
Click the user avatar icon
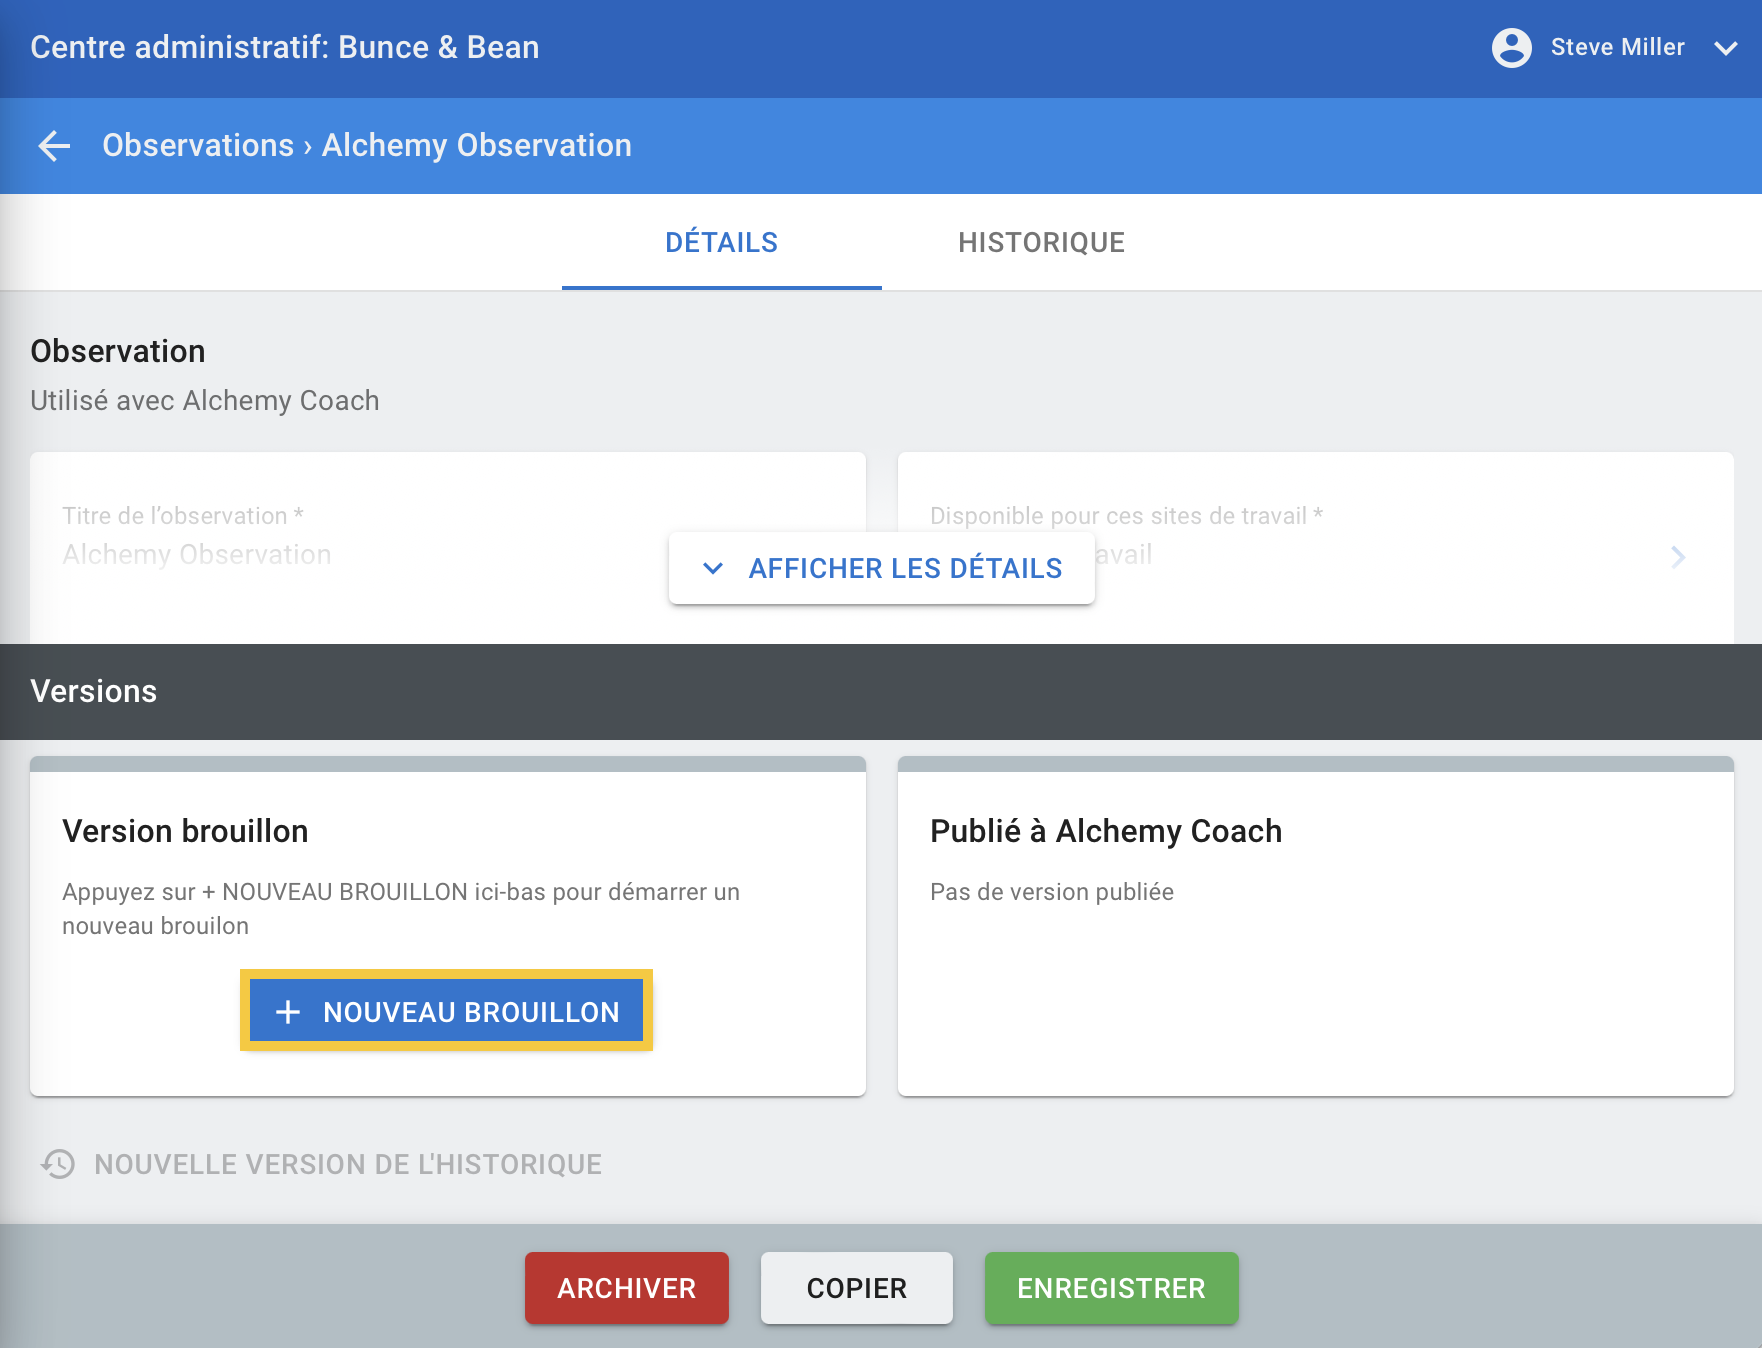coord(1511,47)
